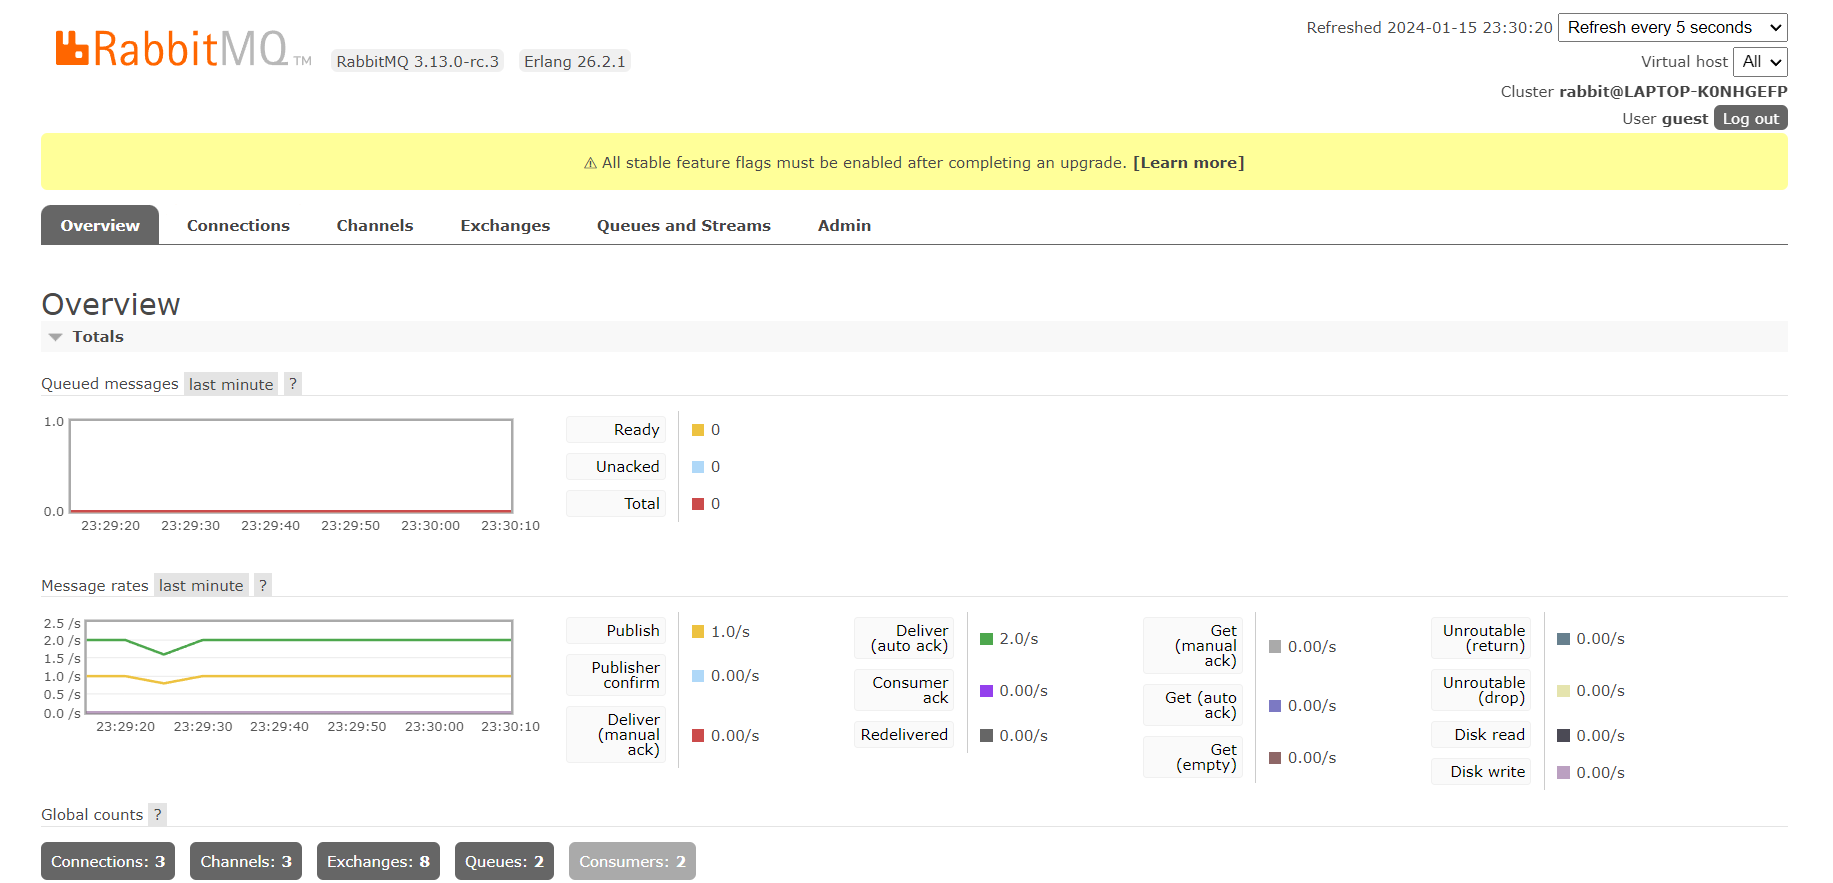Image resolution: width=1833 pixels, height=883 pixels.
Task: Click the Disk read swatch
Action: click(1563, 736)
